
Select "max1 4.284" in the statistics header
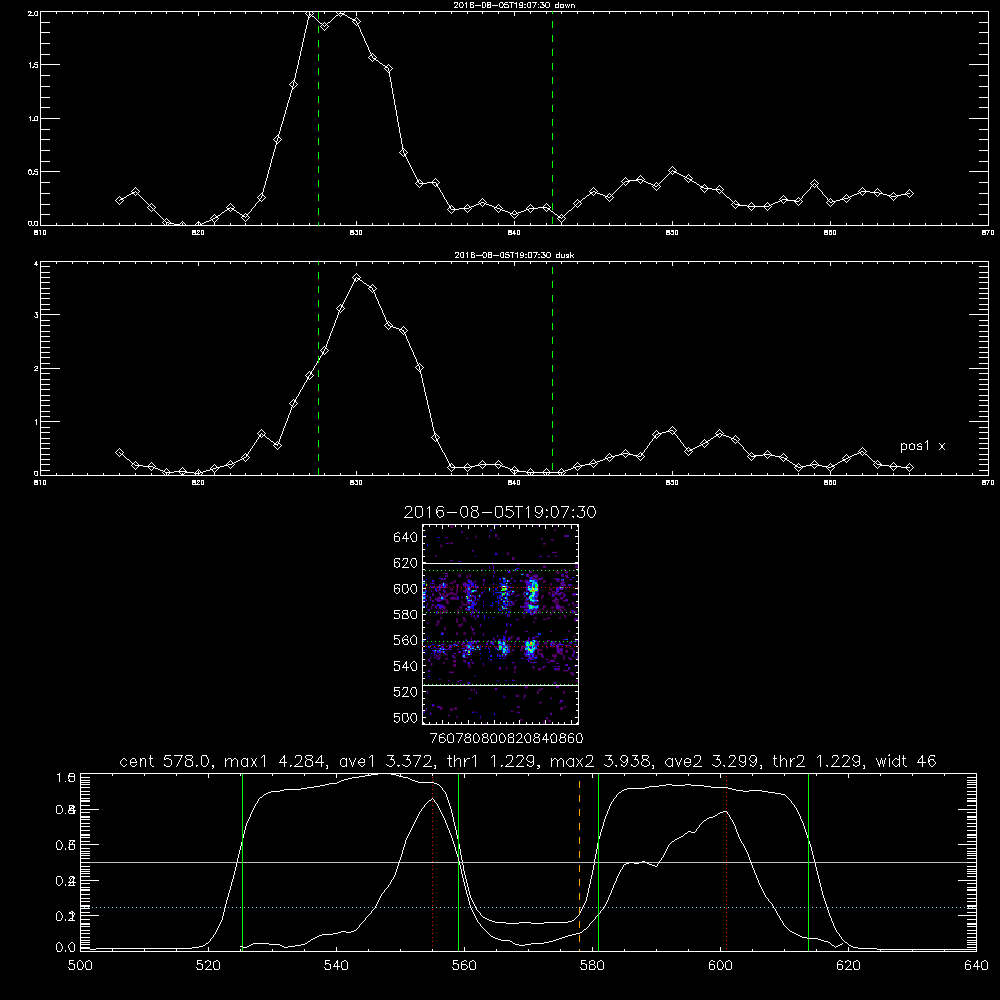(x=274, y=761)
